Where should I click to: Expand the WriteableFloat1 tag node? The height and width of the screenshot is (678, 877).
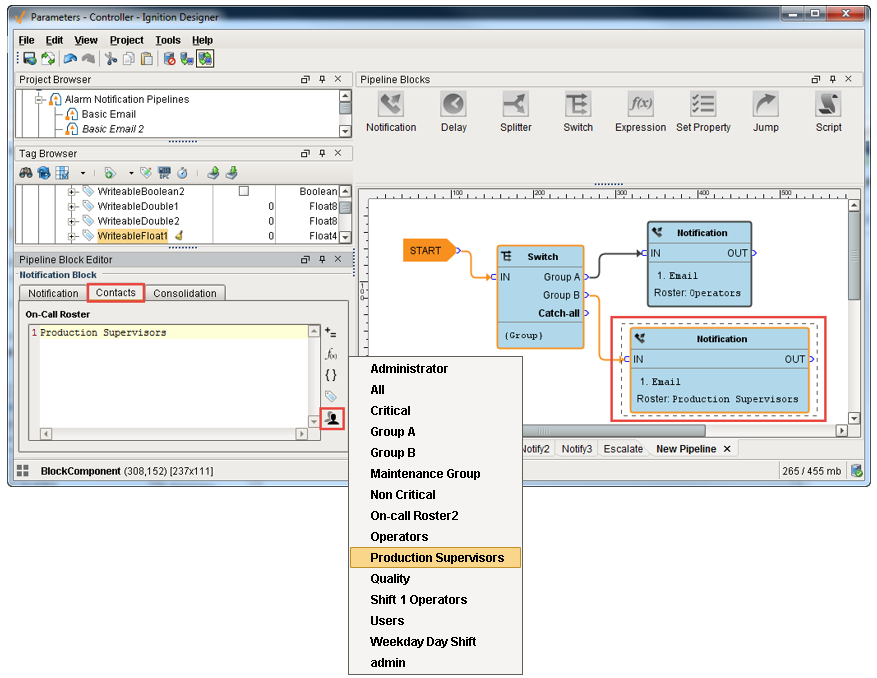pyautogui.click(x=72, y=236)
